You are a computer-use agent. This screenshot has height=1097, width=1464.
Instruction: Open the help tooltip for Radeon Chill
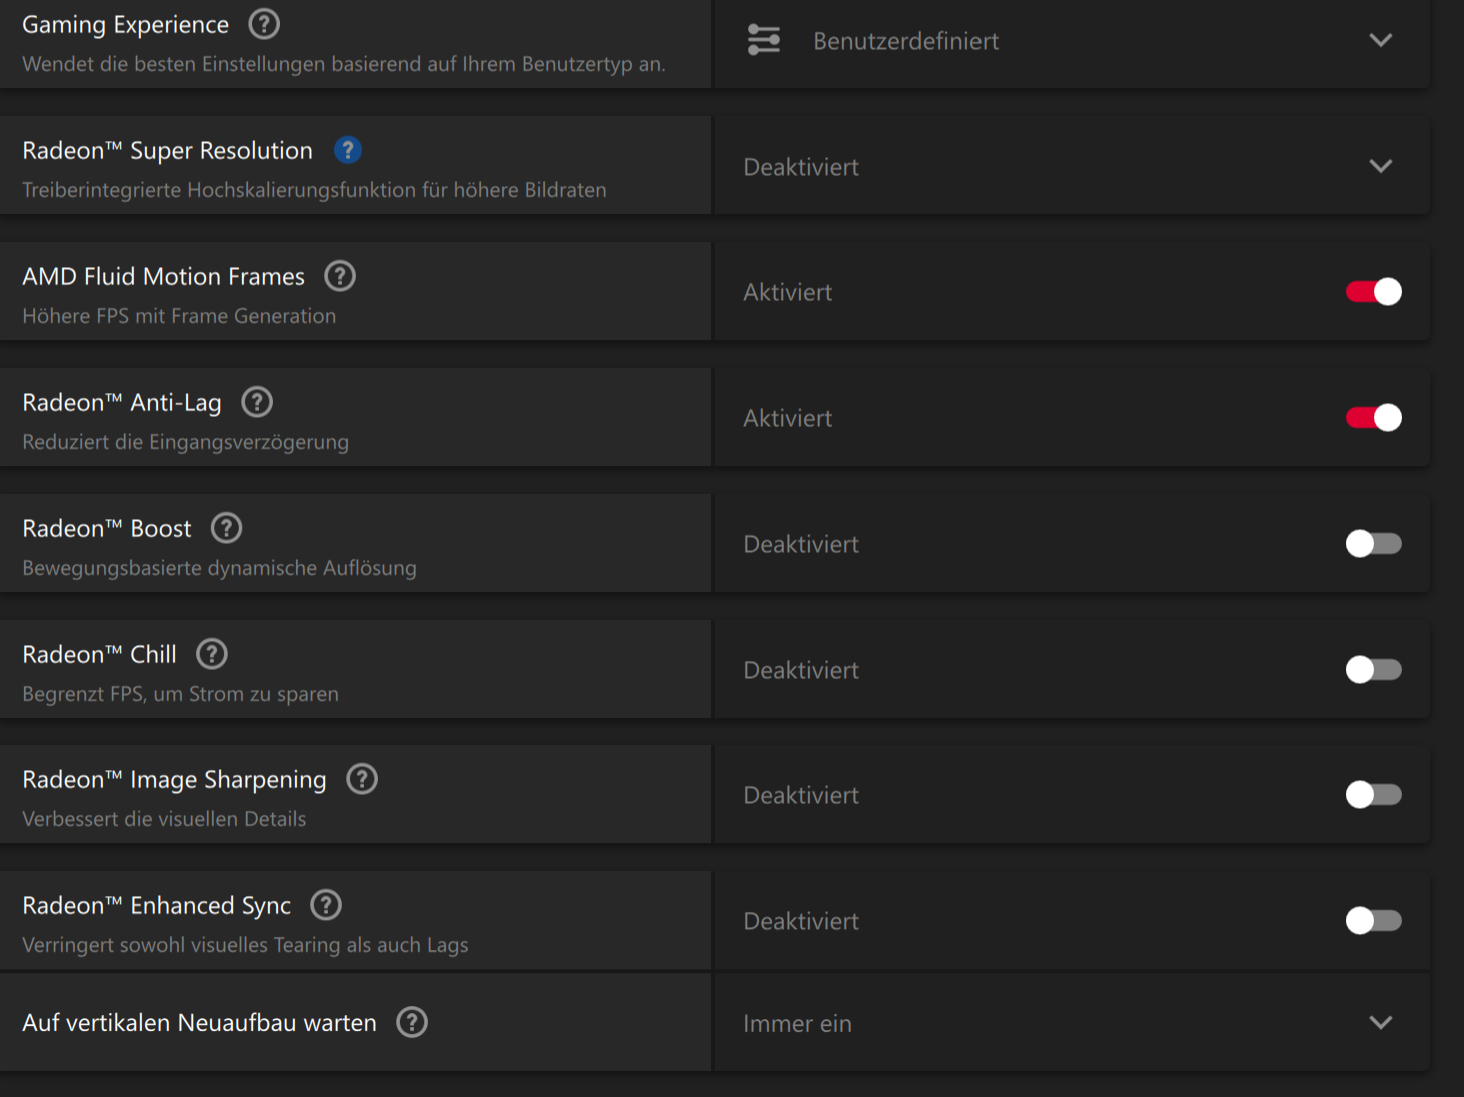tap(212, 654)
